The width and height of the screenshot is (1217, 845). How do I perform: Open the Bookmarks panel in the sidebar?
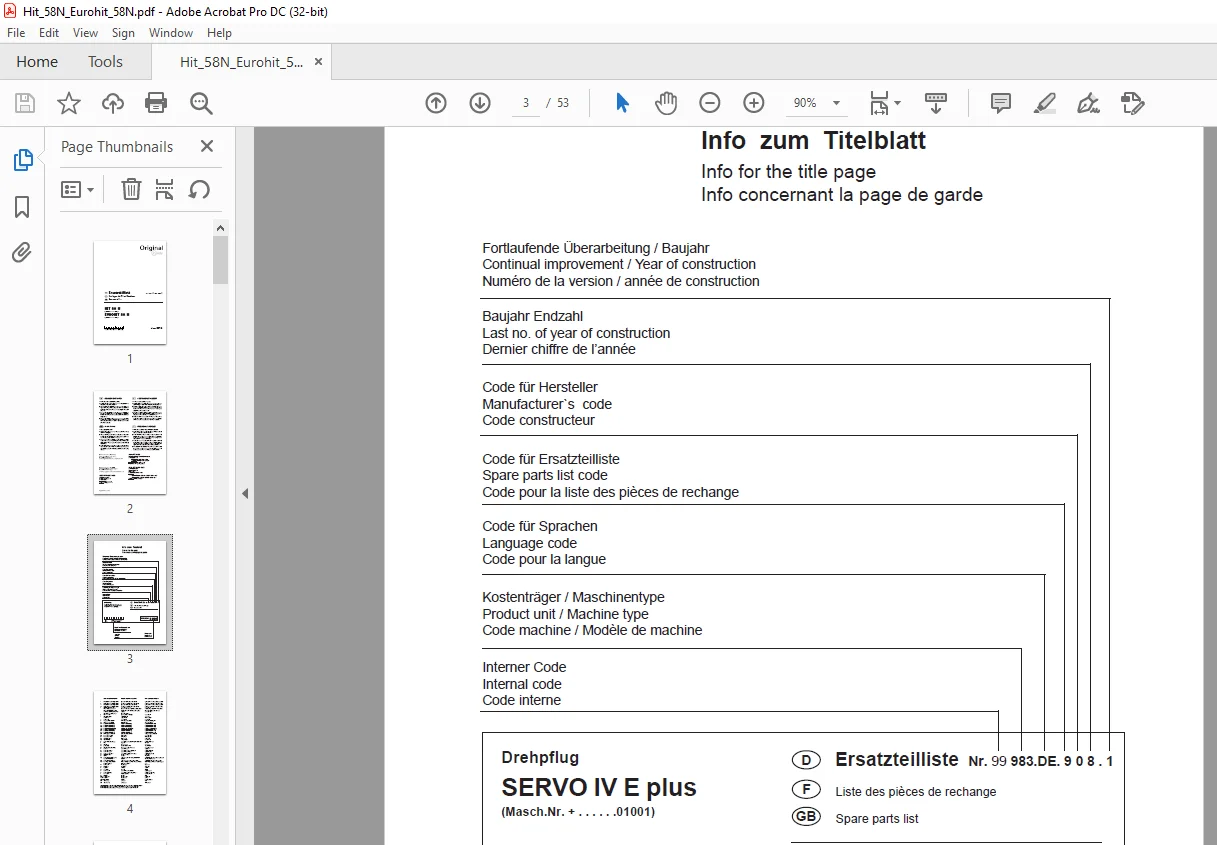coord(22,207)
